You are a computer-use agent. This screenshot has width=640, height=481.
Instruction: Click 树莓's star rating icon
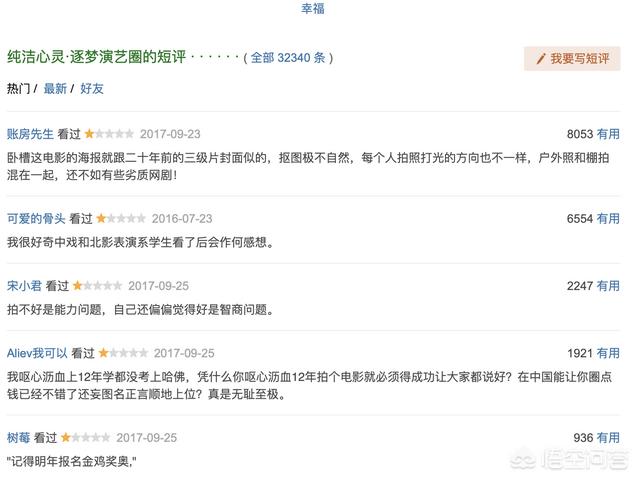pyautogui.click(x=85, y=438)
